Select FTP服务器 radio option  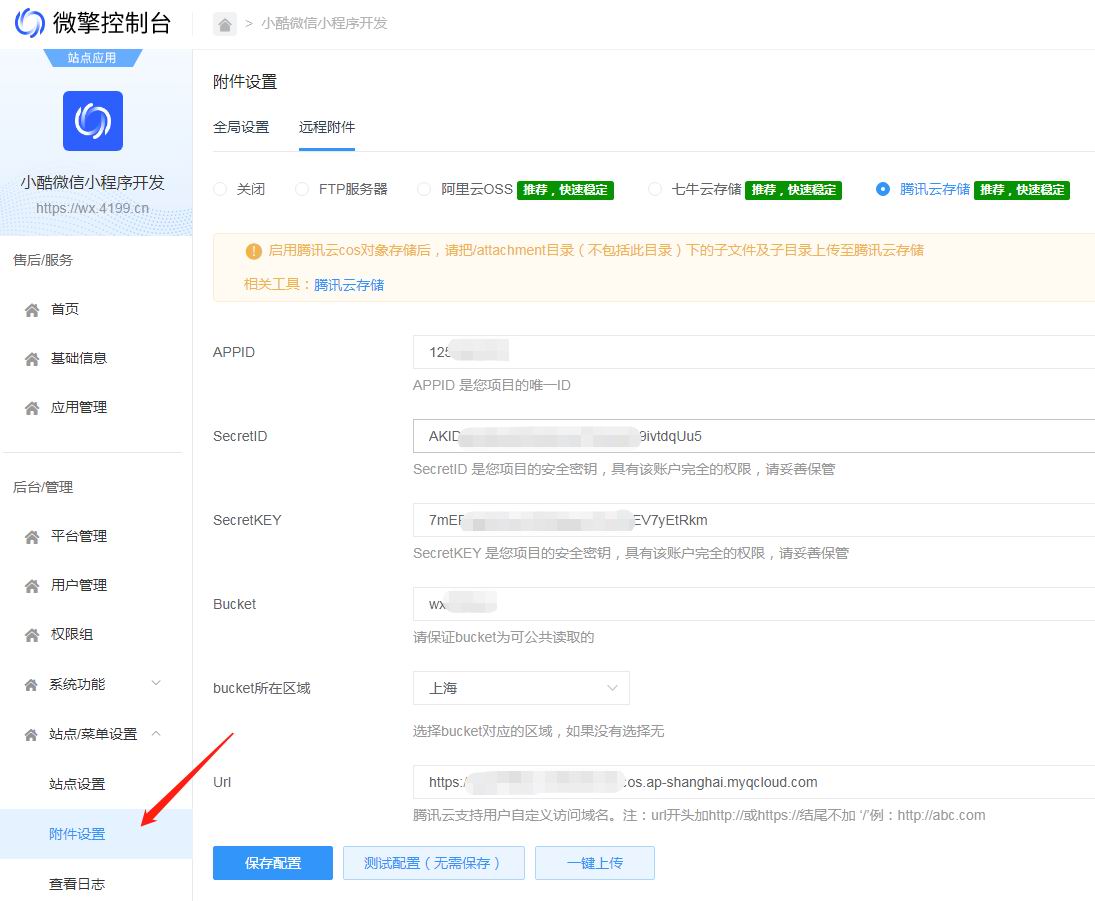pos(302,189)
